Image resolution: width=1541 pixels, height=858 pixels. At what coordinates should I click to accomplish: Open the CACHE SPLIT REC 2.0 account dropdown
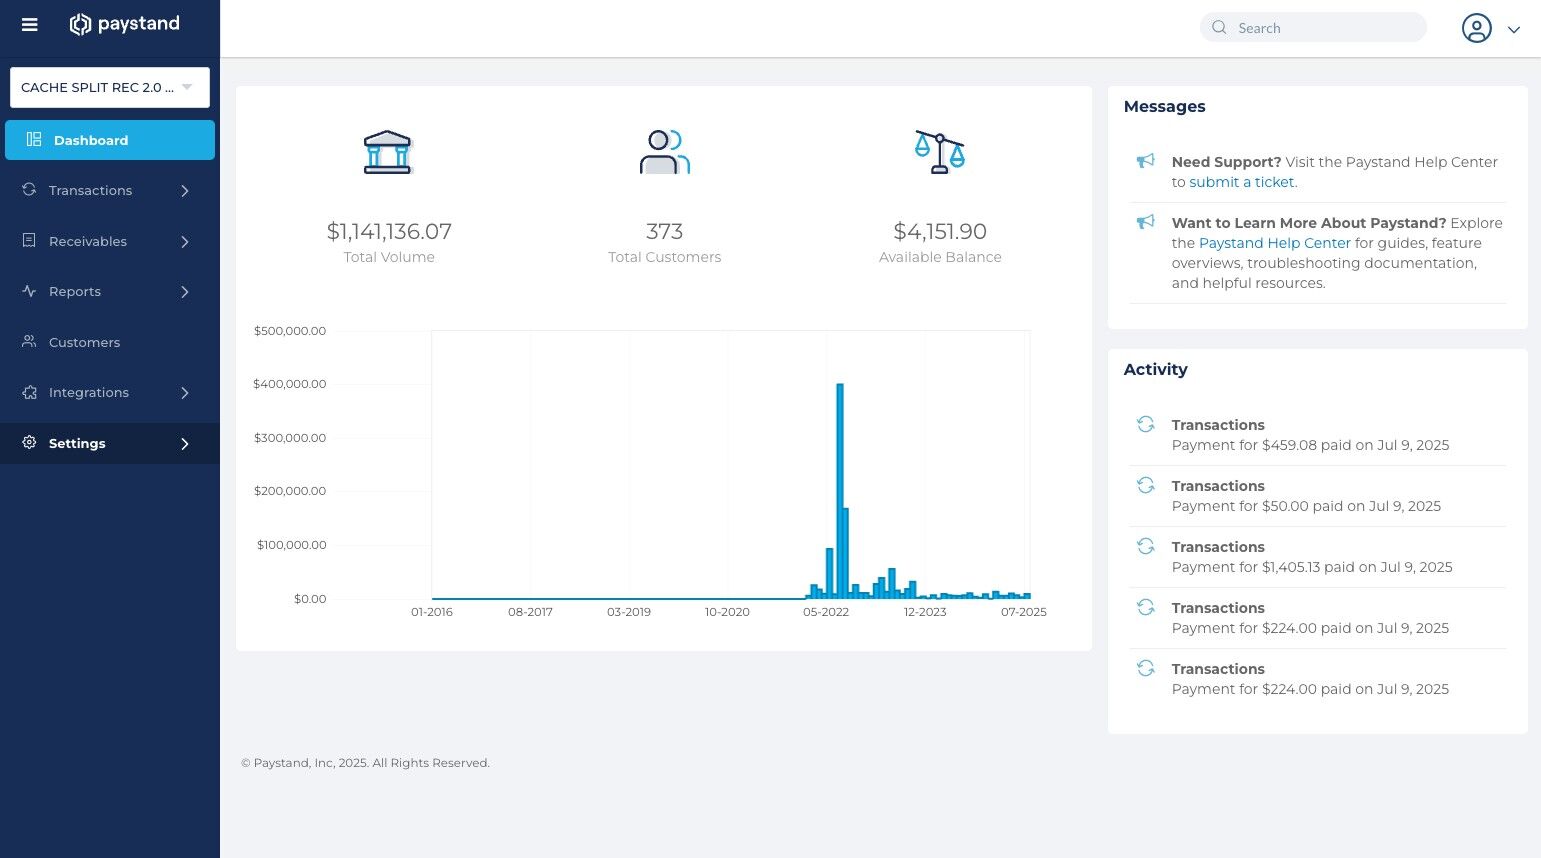[x=110, y=87]
